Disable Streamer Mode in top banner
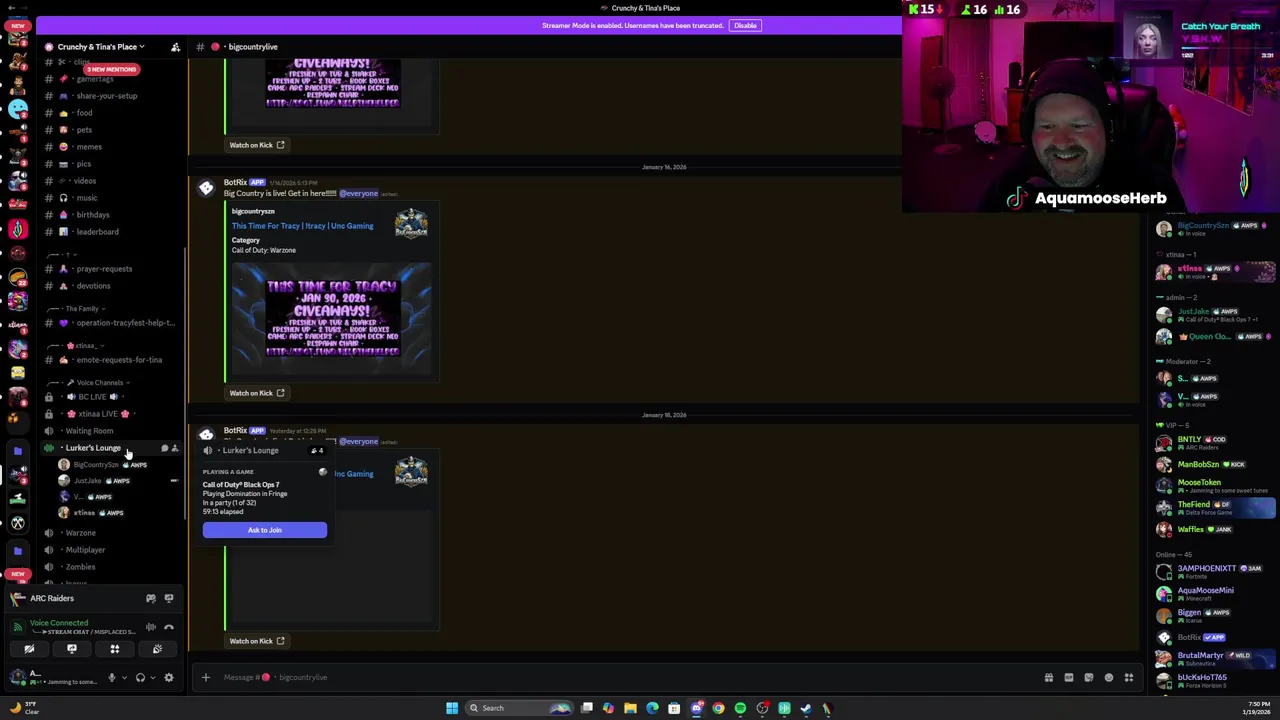The image size is (1280, 720). (745, 25)
